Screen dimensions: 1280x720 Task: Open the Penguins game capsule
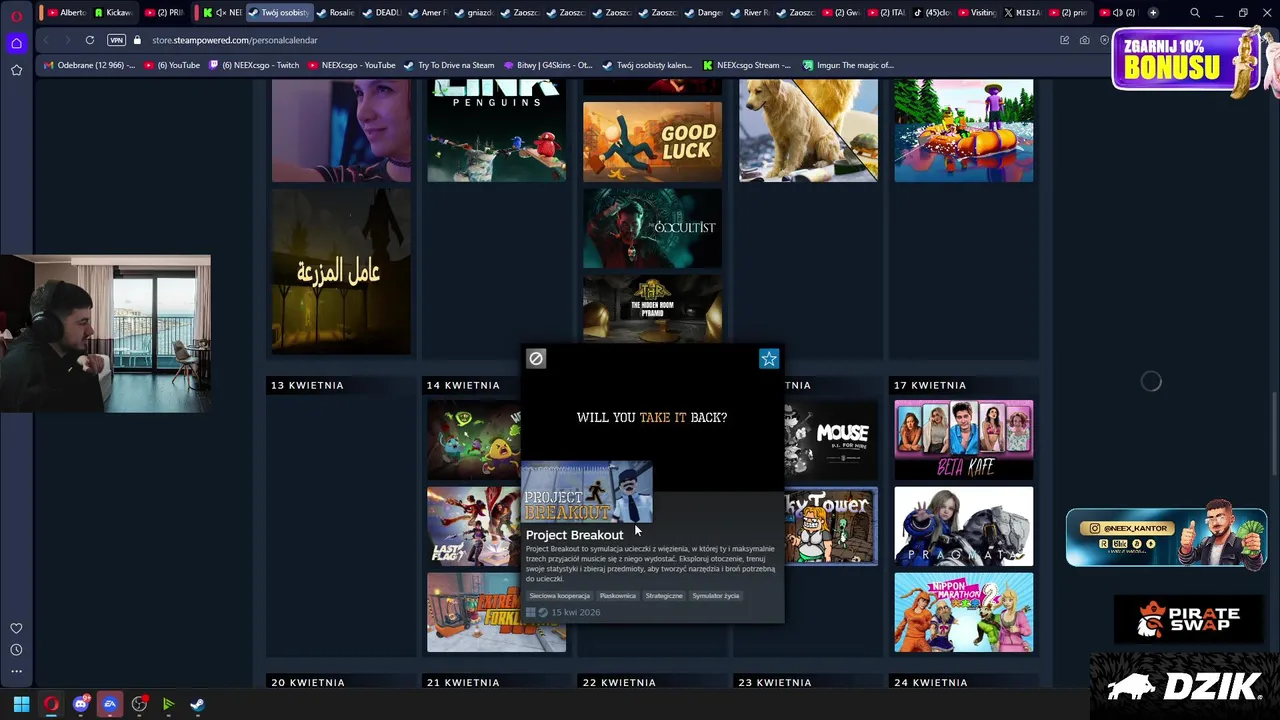[496, 131]
